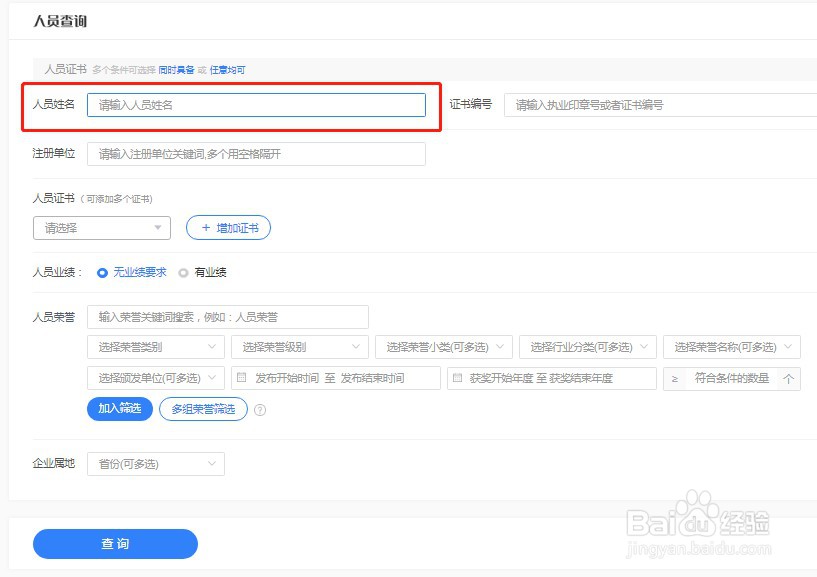
Task: Open the ≥ comparison operator selector
Action: click(x=675, y=379)
